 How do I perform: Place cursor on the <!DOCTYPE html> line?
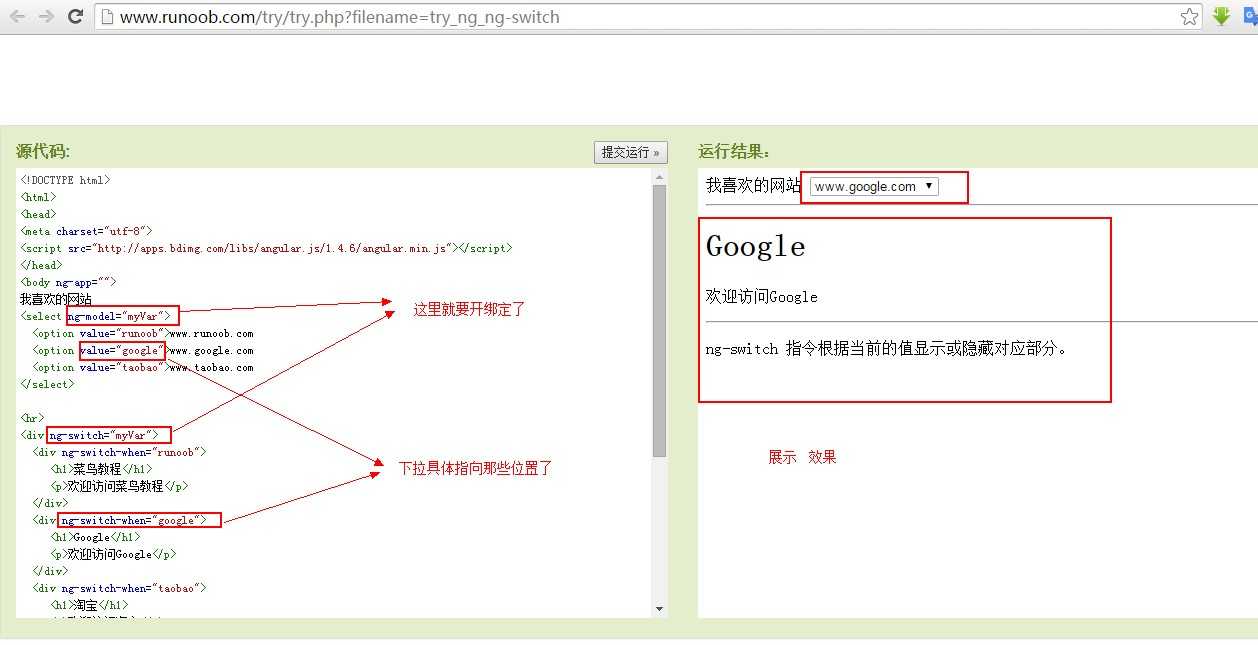pyautogui.click(x=65, y=180)
